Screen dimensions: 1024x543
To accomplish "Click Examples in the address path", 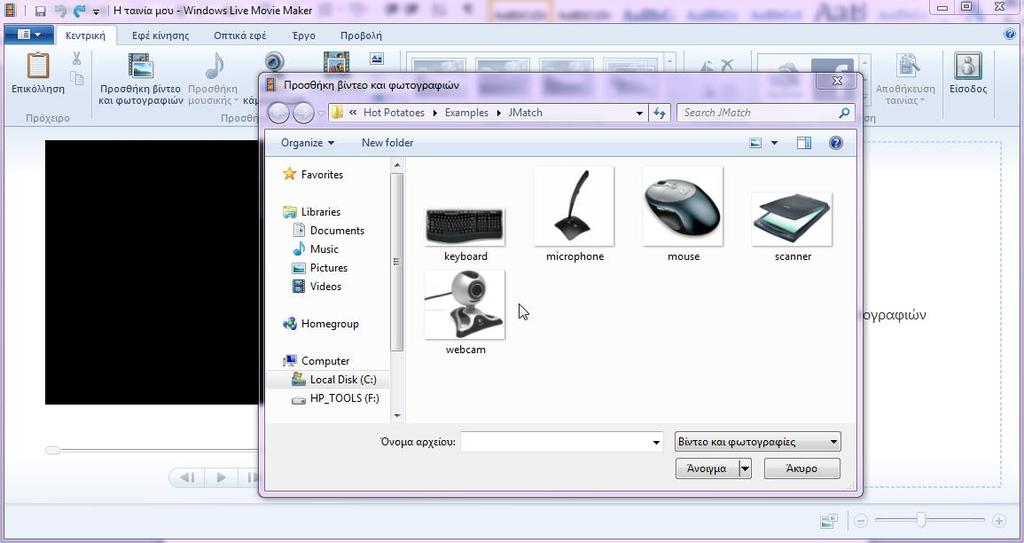I will (x=466, y=112).
